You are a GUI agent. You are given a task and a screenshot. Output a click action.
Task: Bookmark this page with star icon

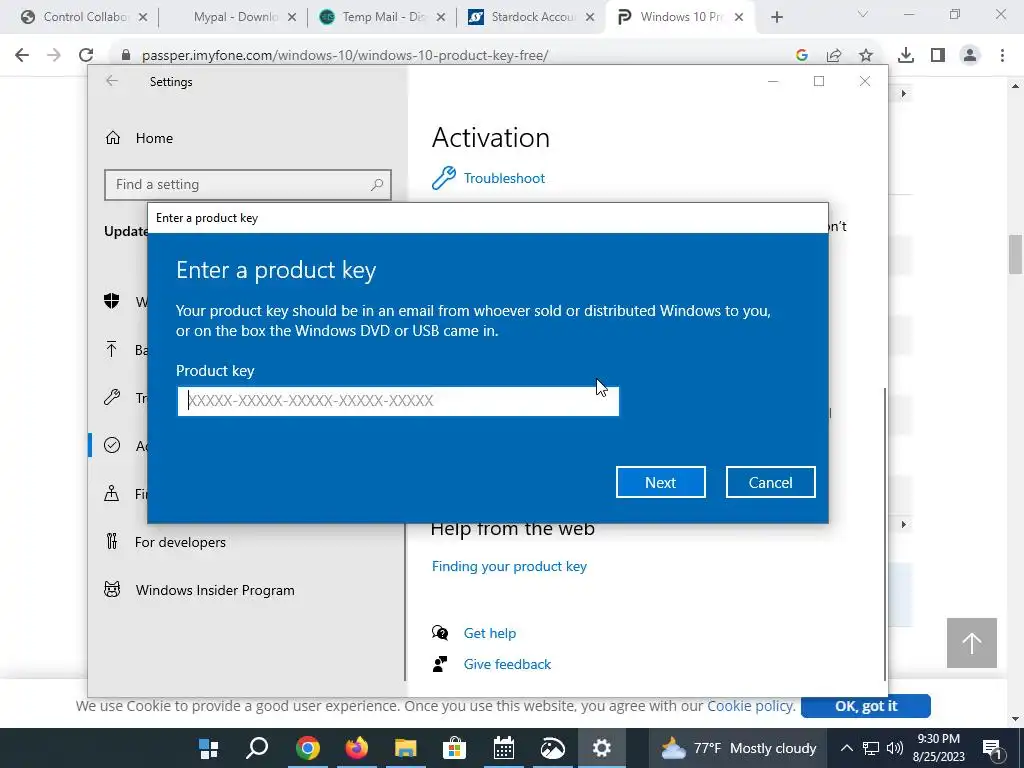[x=866, y=56]
